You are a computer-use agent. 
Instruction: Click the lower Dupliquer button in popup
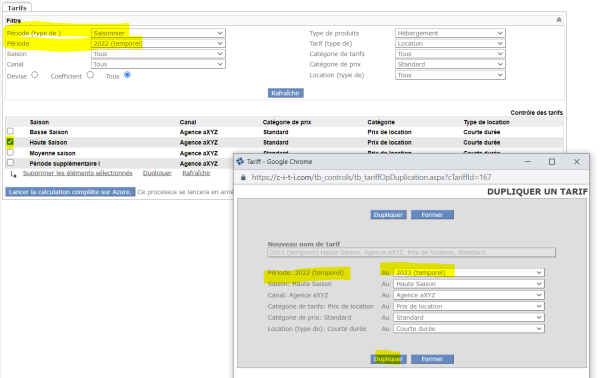coord(388,359)
